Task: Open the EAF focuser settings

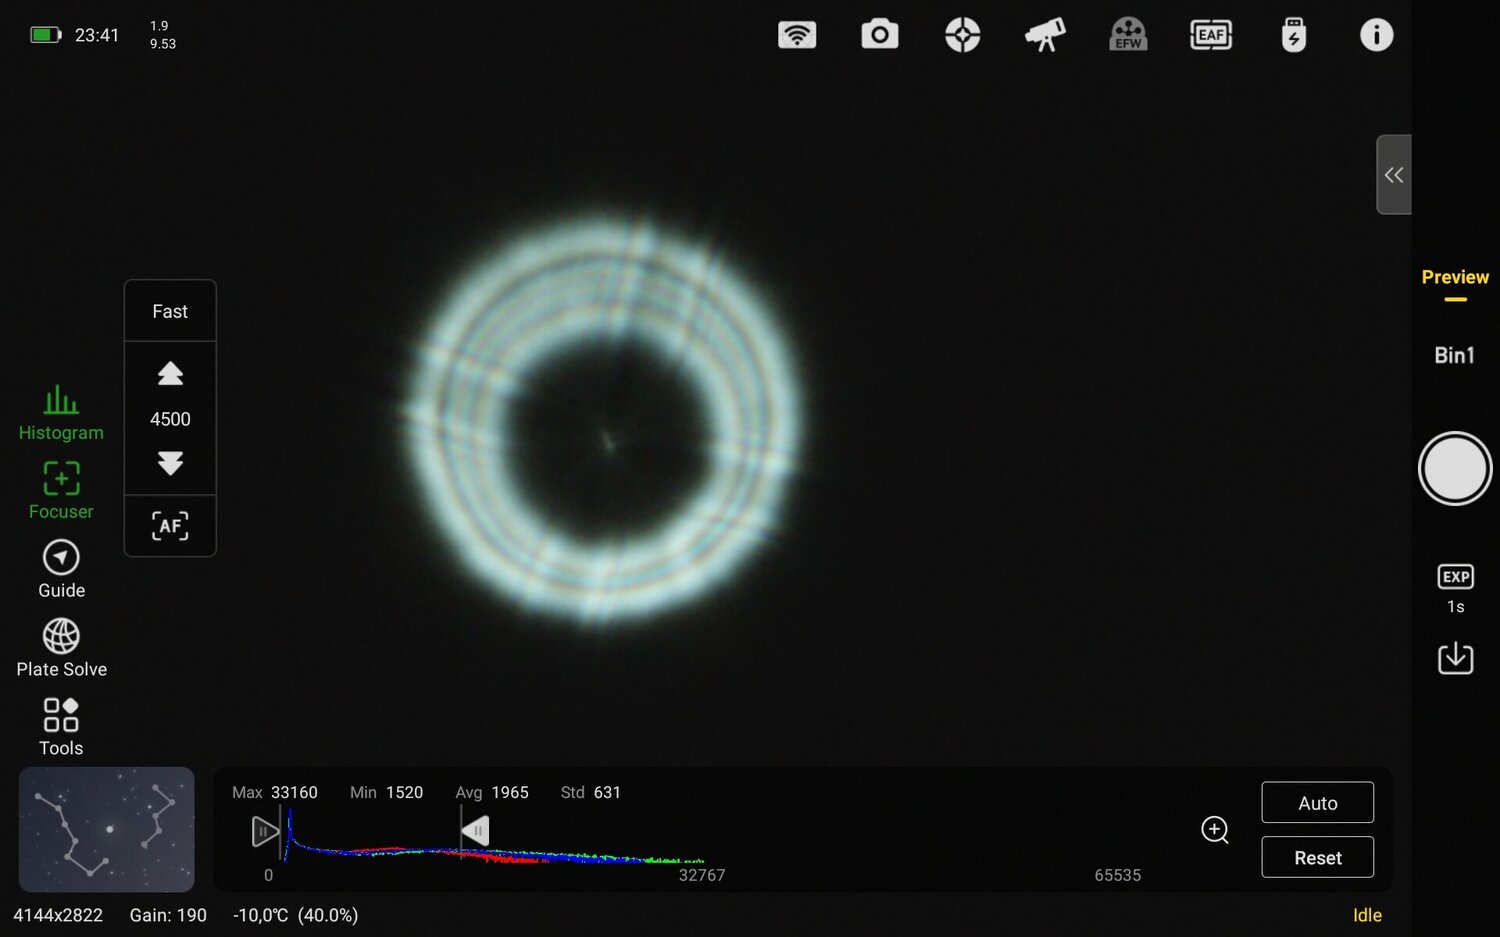Action: [1211, 34]
